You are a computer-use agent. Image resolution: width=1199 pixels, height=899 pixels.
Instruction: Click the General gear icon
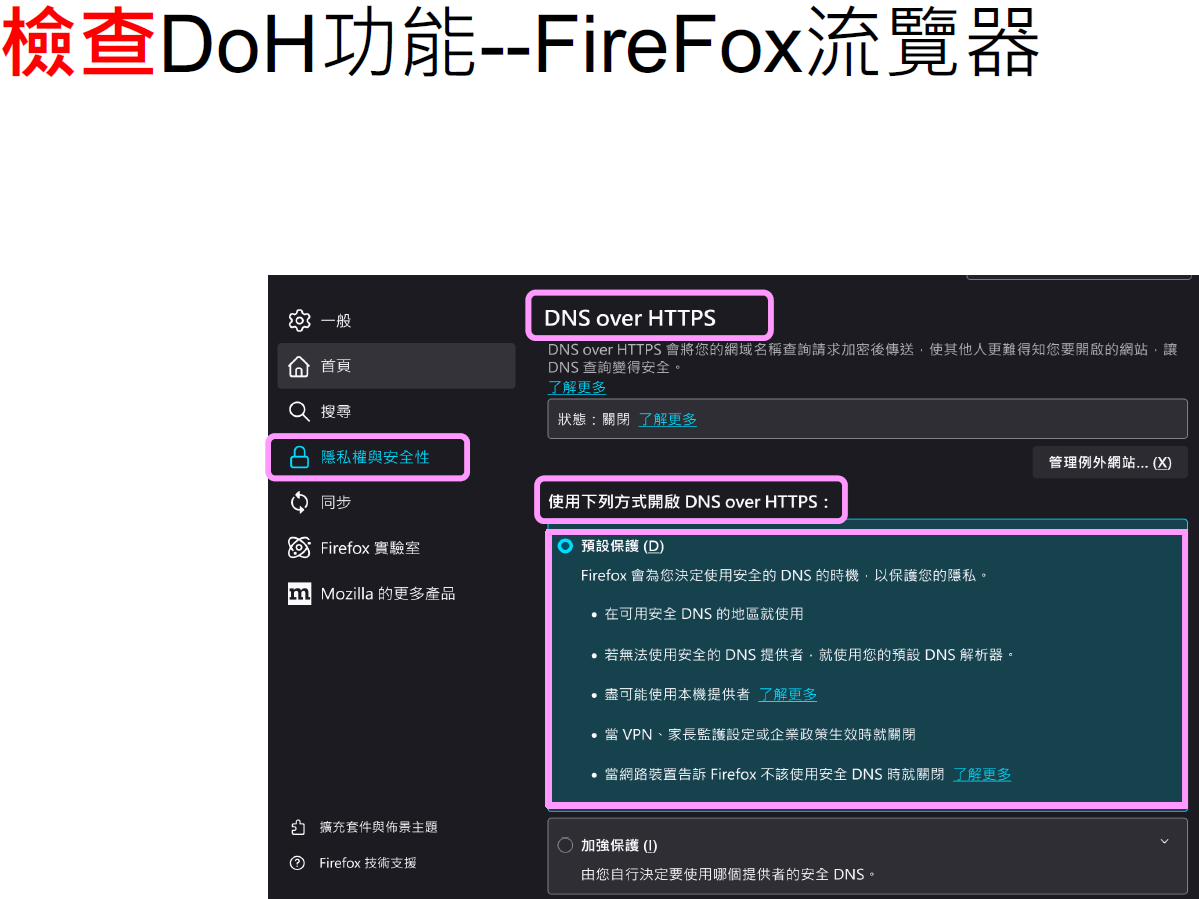click(299, 320)
